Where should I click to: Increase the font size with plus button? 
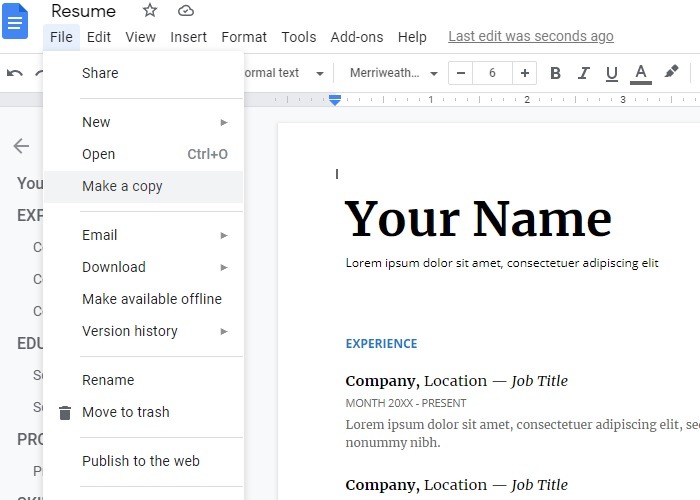click(x=525, y=73)
